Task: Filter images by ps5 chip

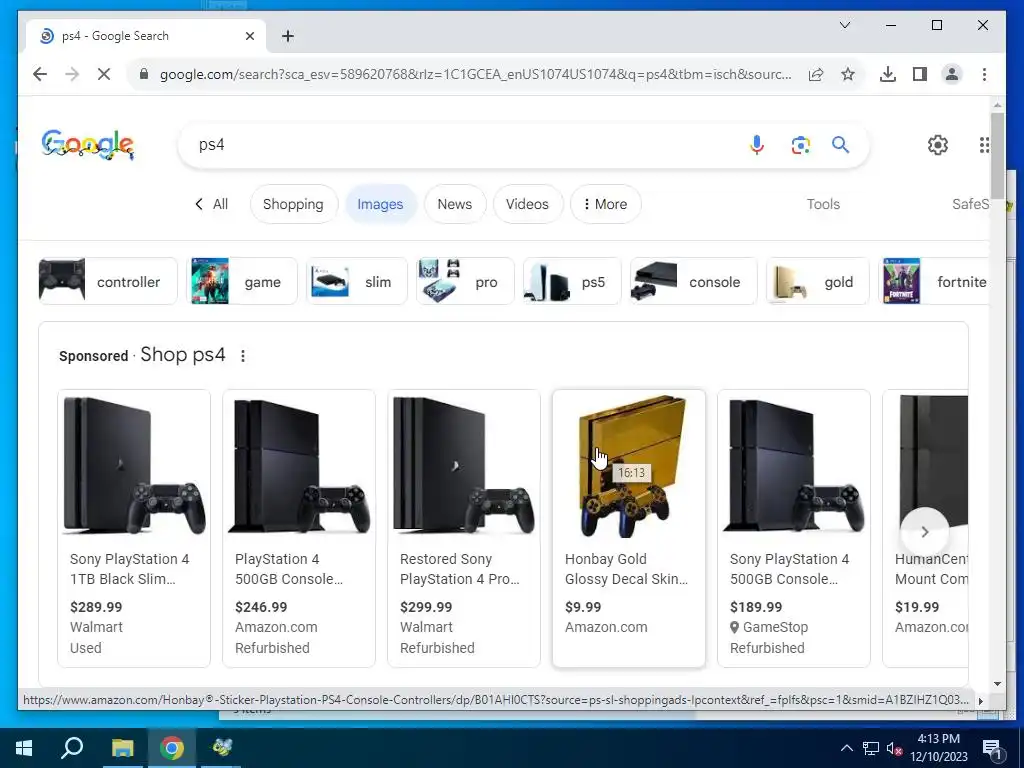Action: pos(571,281)
